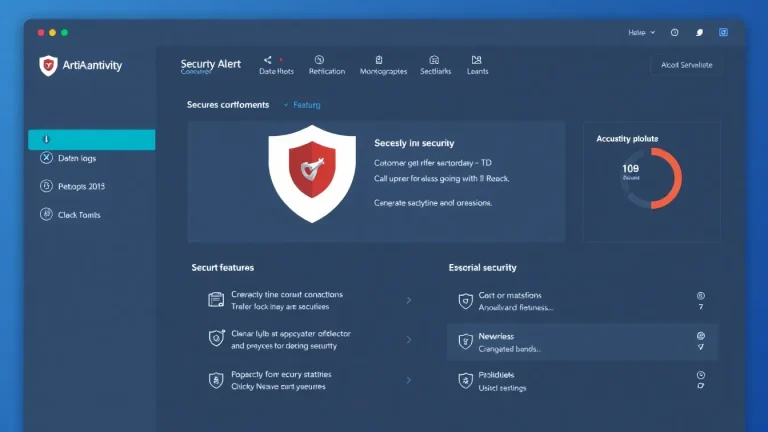
Task: Click the number 7 in Cort or matsfions row
Action: click(x=701, y=307)
